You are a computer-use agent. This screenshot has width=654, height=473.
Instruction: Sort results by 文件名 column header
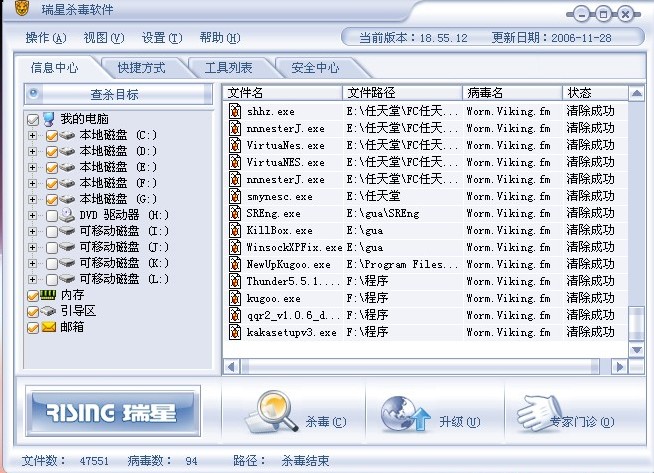[x=283, y=93]
